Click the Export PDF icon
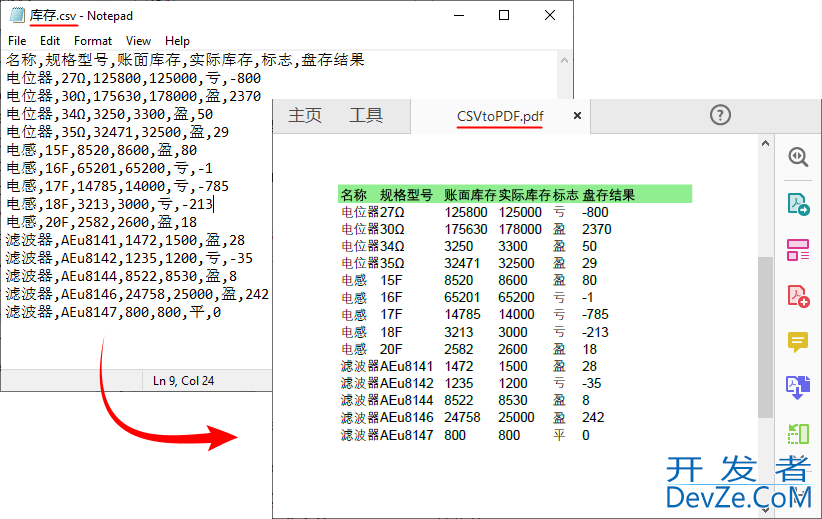The image size is (822, 519). [798, 204]
